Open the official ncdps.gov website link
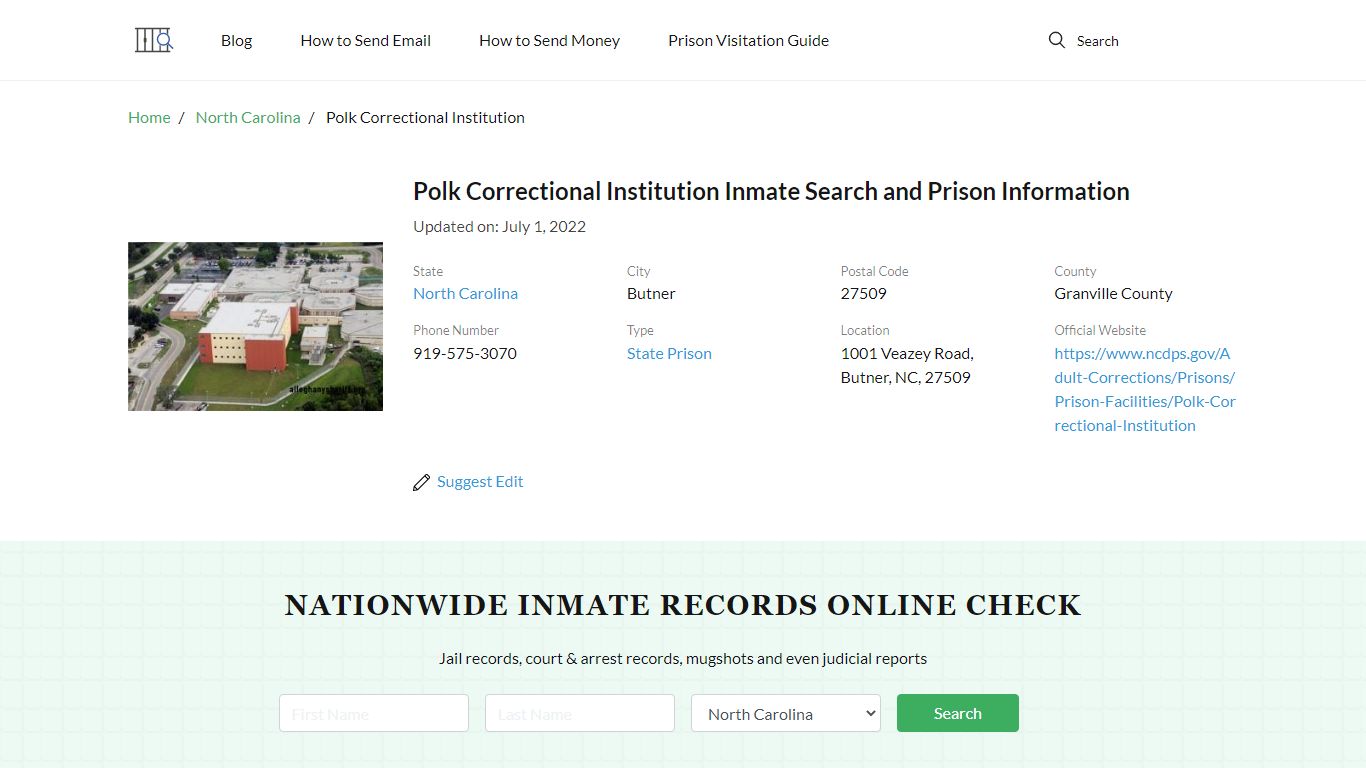1366x768 pixels. tap(1145, 389)
